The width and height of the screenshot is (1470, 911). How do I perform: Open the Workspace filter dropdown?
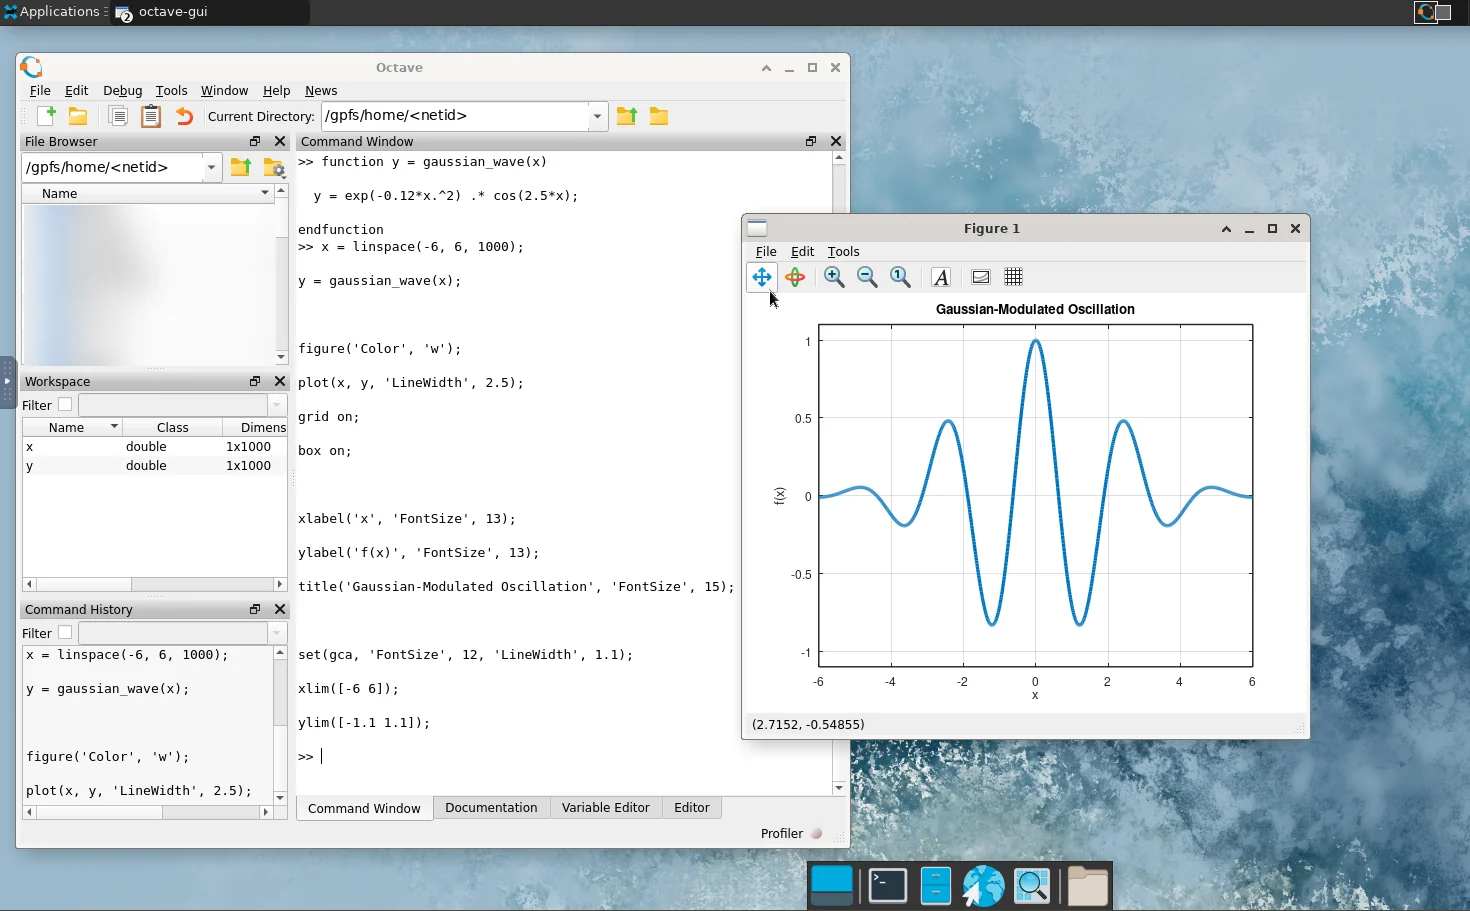click(x=277, y=405)
